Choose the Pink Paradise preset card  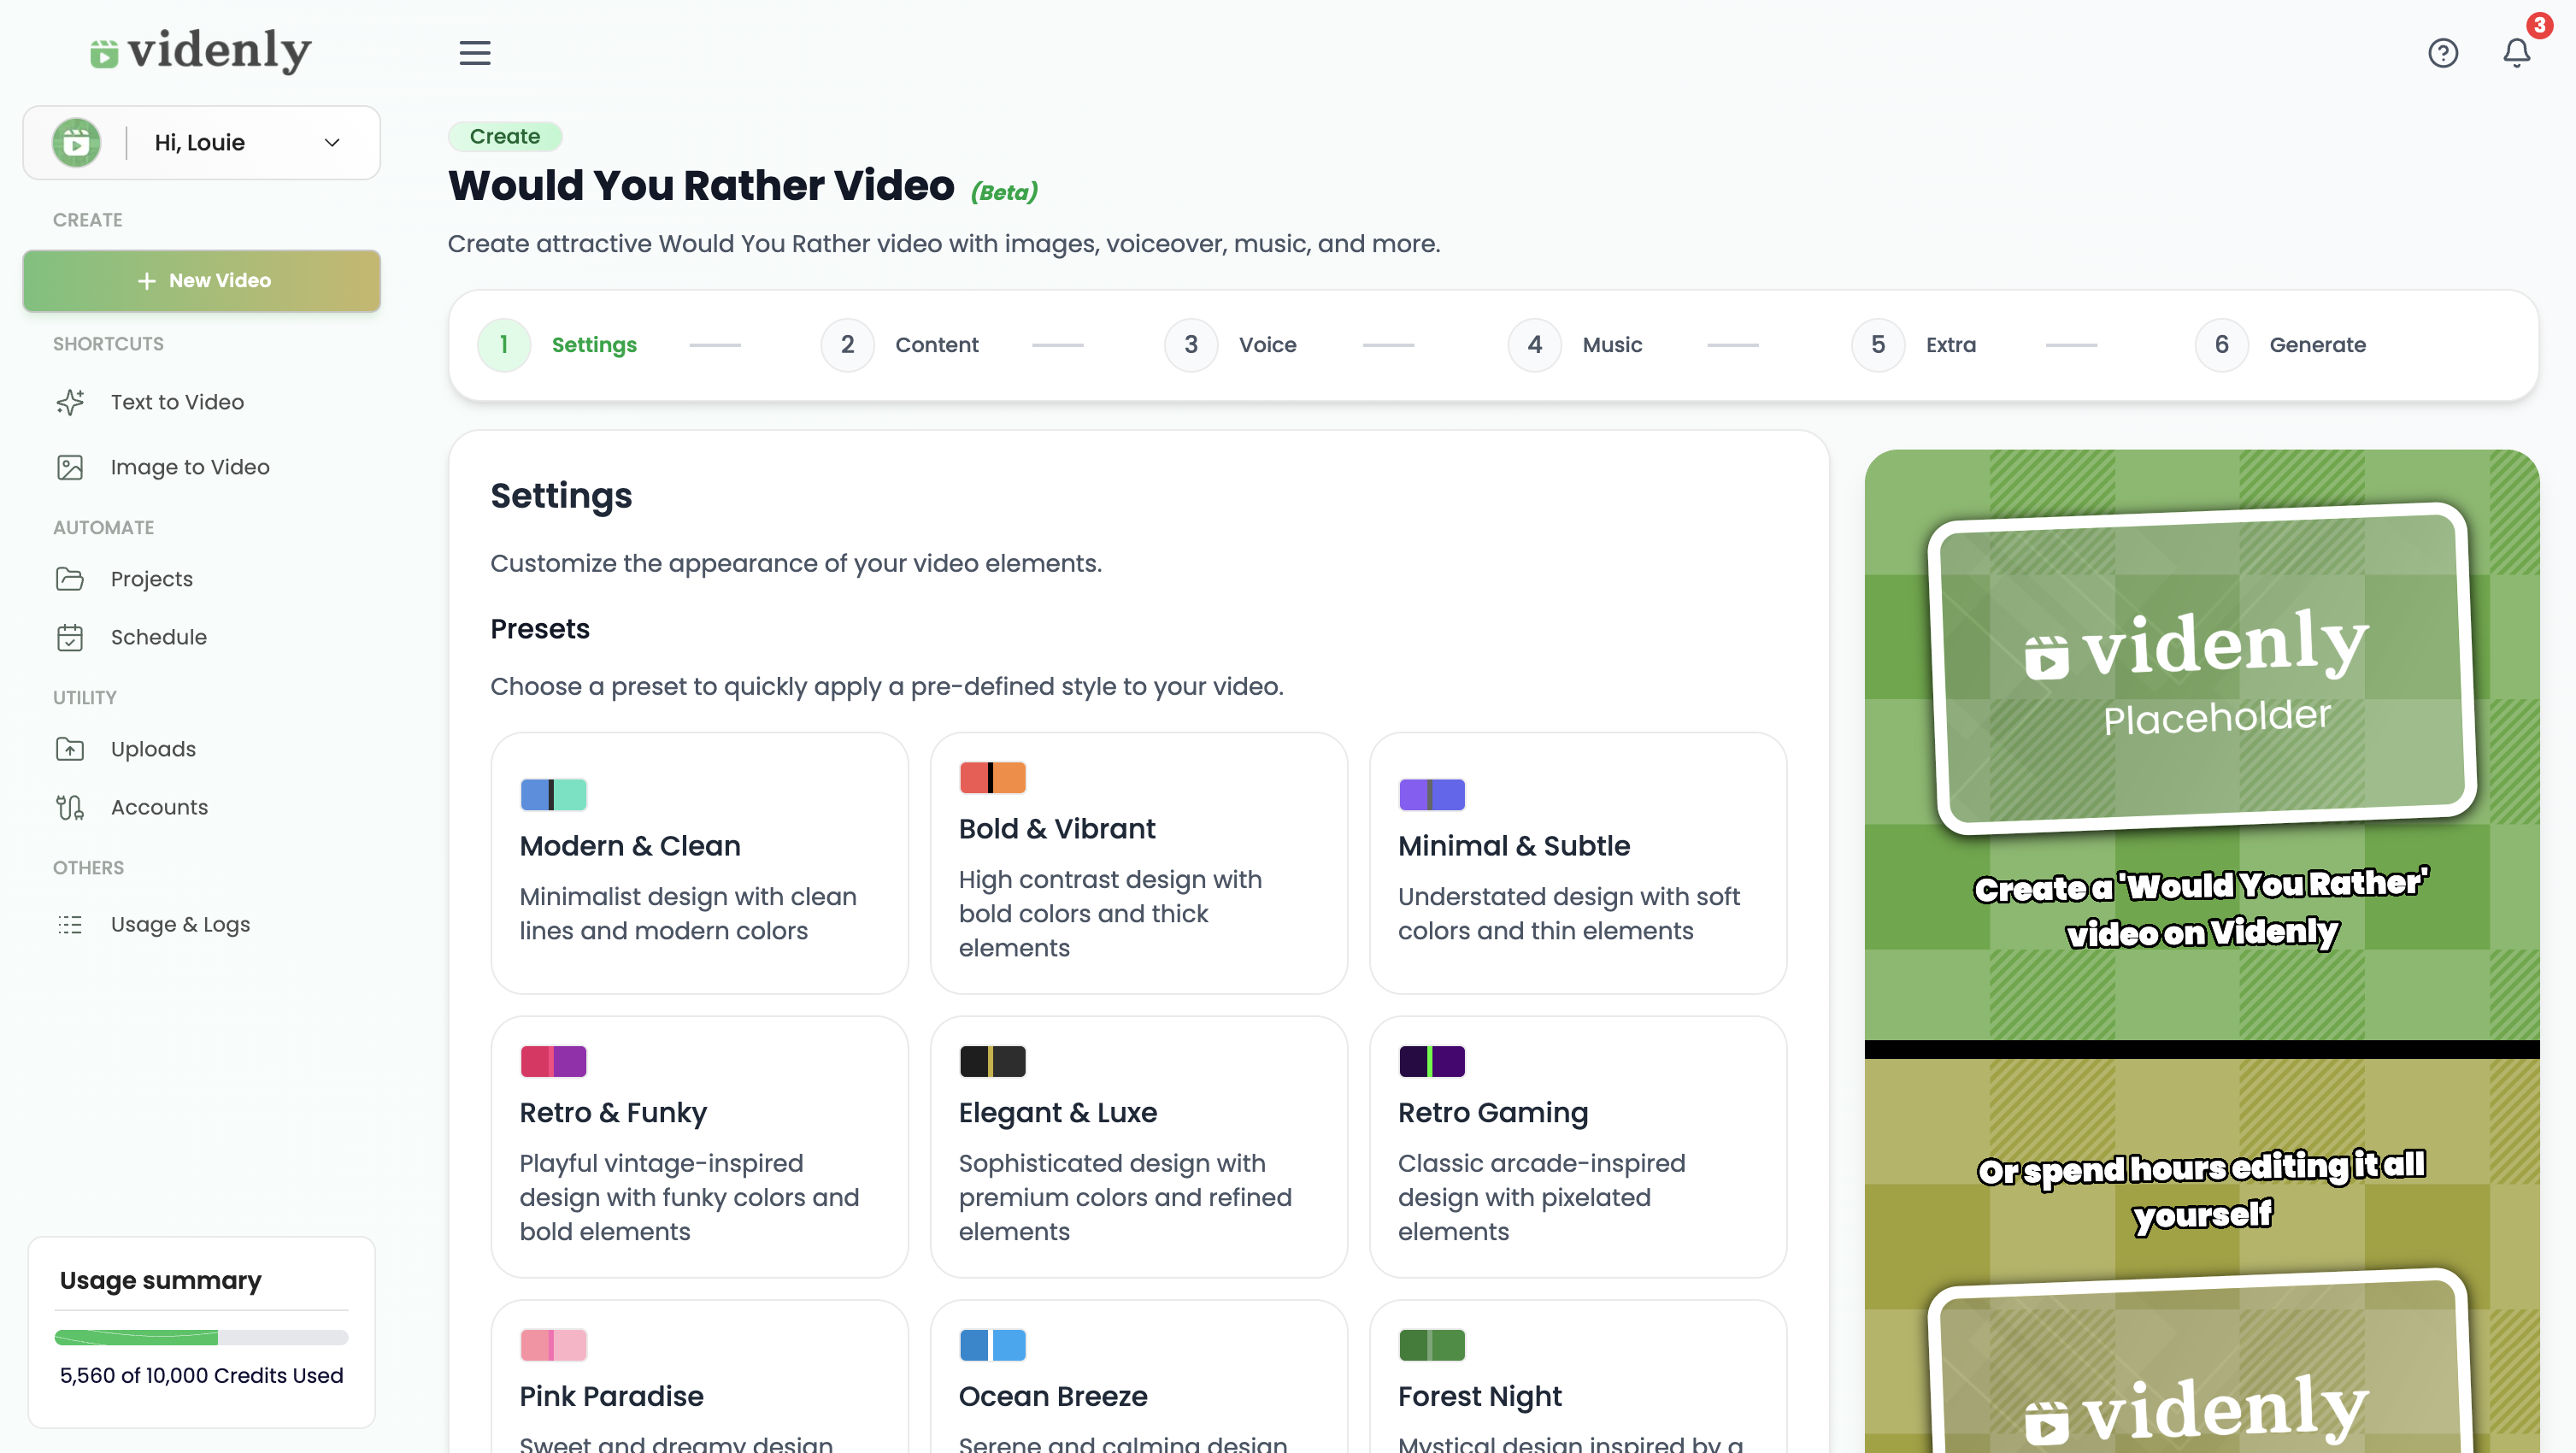point(700,1377)
